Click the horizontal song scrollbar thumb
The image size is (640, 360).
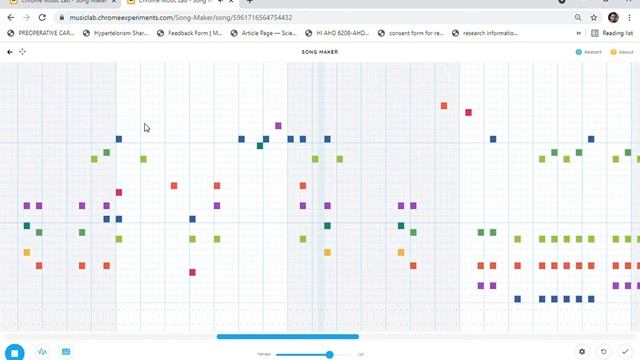pyautogui.click(x=288, y=337)
